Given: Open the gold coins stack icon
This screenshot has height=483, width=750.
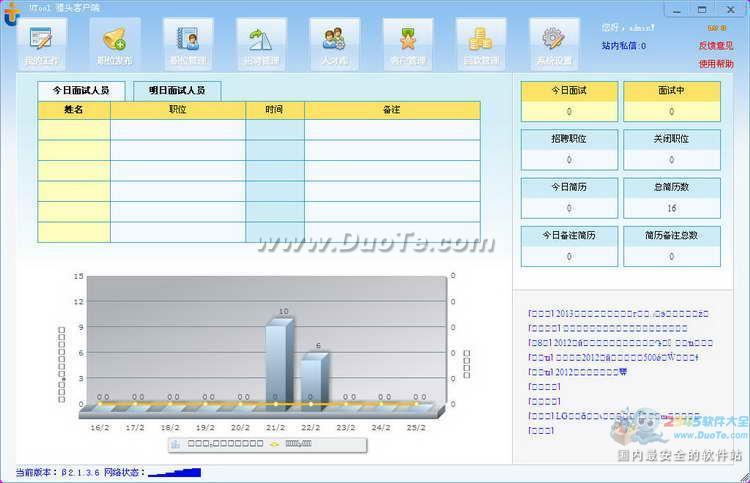Looking at the screenshot, I should 481,44.
